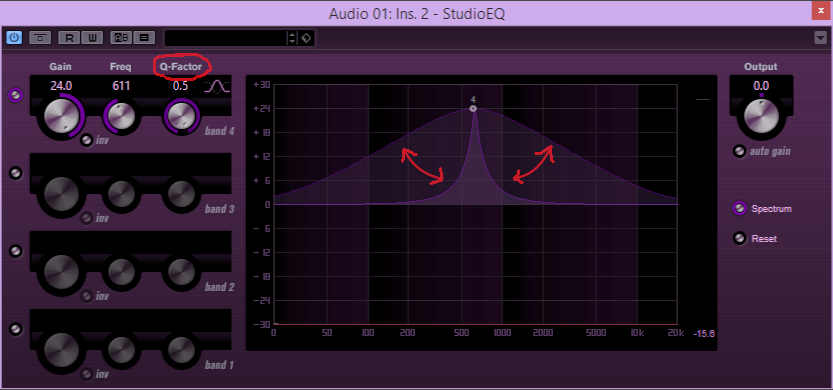Click the Q-Factor column label

(181, 67)
